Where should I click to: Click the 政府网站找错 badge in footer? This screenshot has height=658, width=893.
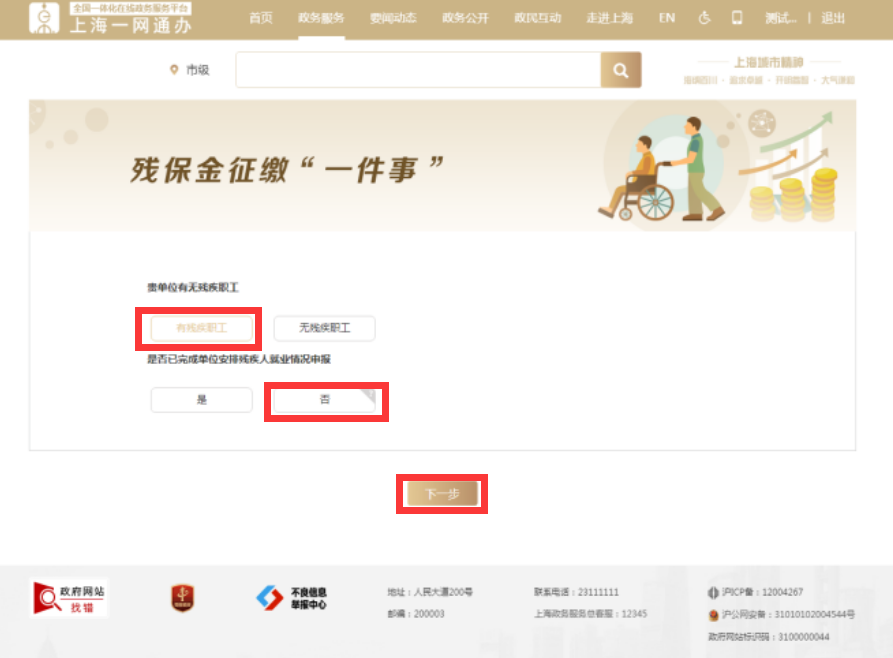tap(70, 597)
